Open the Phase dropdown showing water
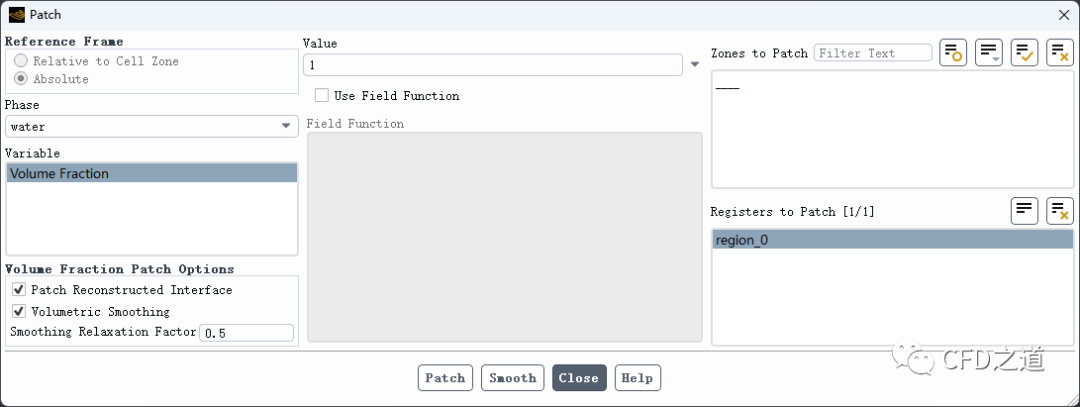1080x407 pixels. pos(152,127)
